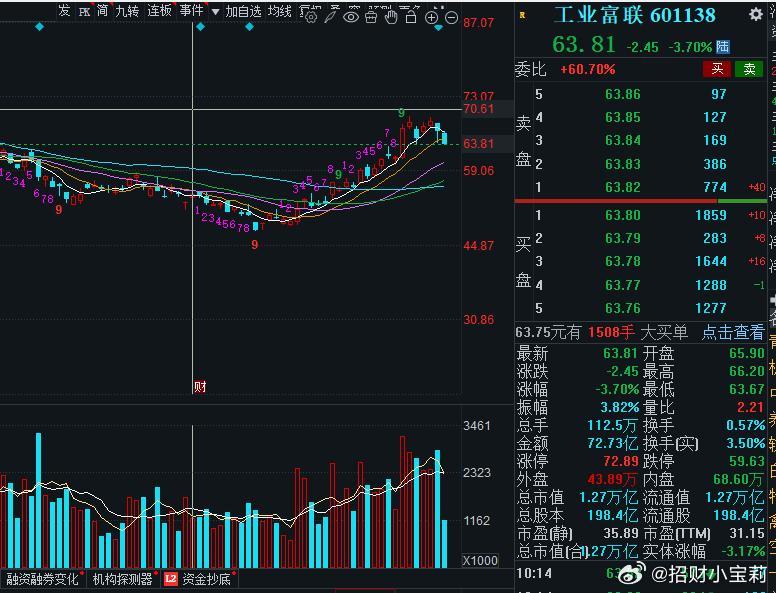This screenshot has height=593, width=776.
Task: Select the 发 toolbar item
Action: tap(64, 10)
